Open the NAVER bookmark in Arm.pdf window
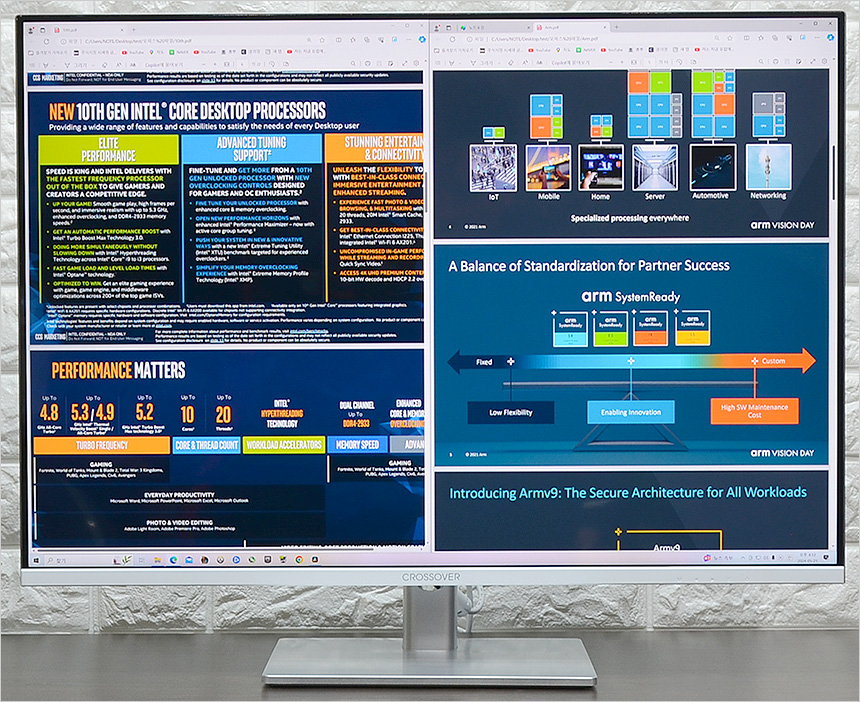860x702 pixels. pyautogui.click(x=588, y=48)
